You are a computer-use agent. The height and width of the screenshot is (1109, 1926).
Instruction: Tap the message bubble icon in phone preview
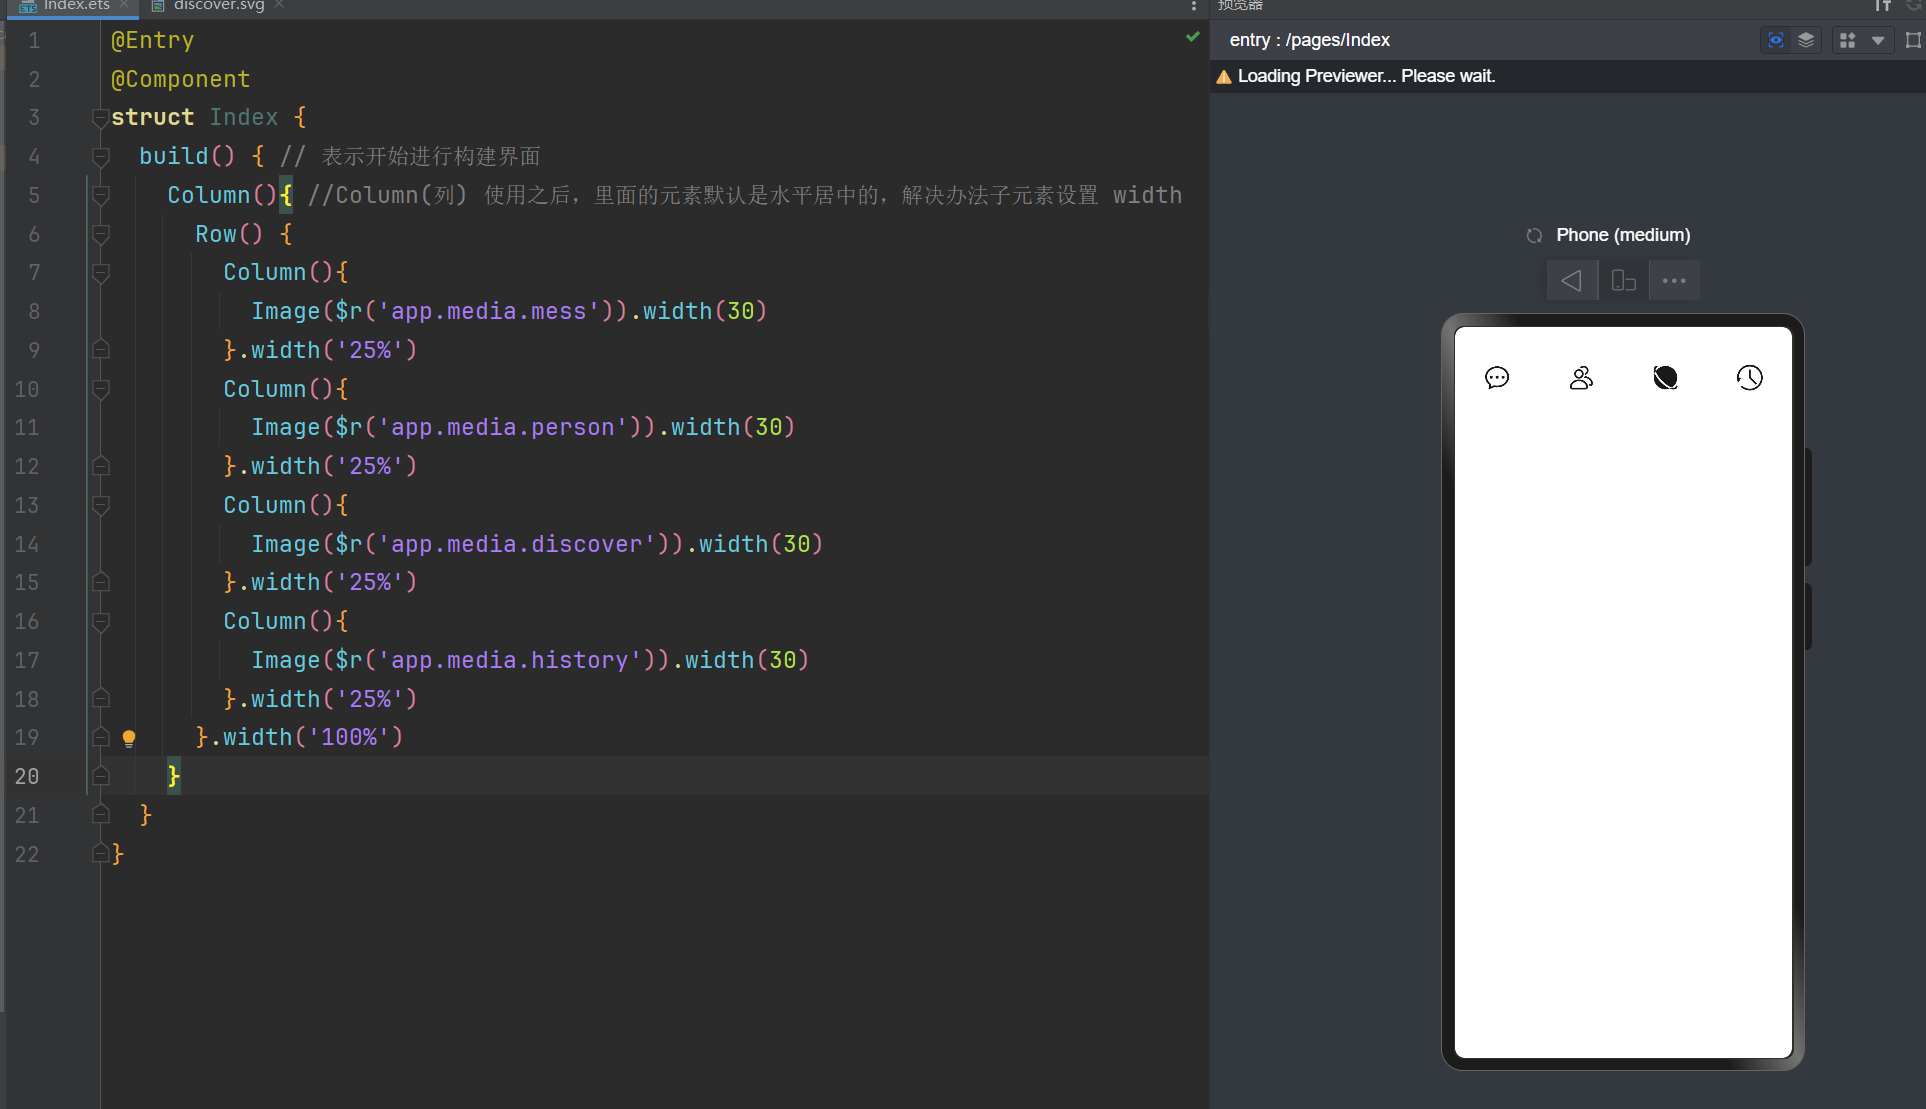[1497, 378]
